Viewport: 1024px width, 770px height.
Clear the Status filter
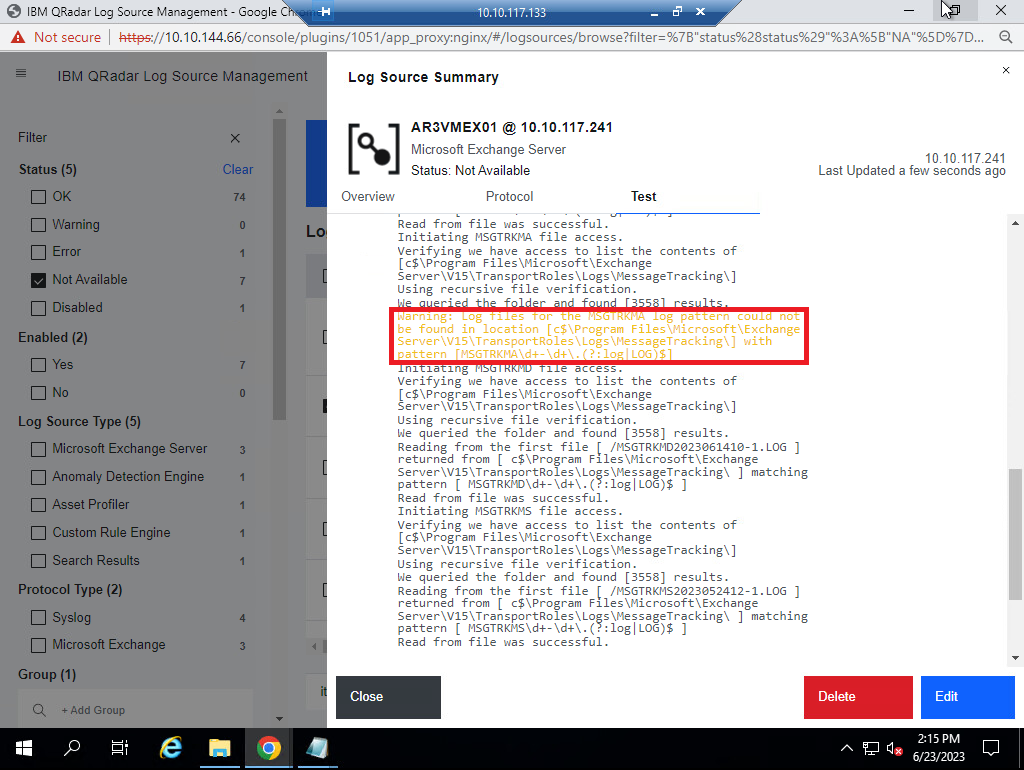[238, 169]
